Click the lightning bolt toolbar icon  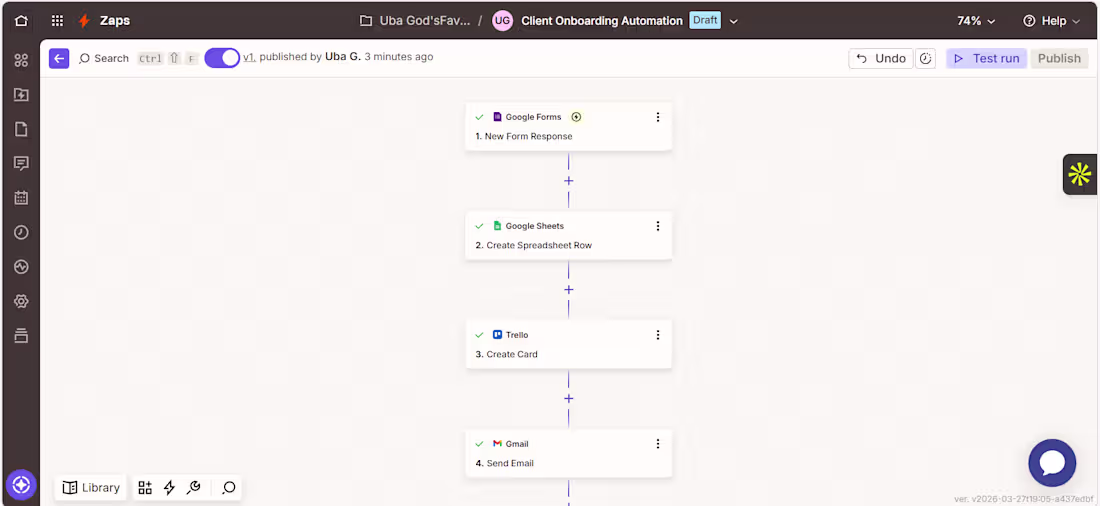(x=169, y=488)
